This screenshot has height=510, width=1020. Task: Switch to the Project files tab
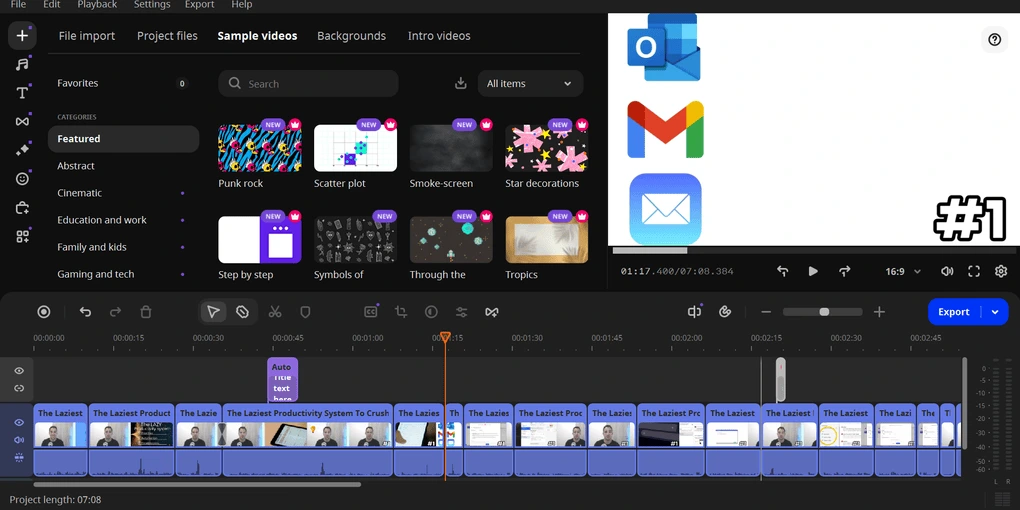[x=167, y=36]
